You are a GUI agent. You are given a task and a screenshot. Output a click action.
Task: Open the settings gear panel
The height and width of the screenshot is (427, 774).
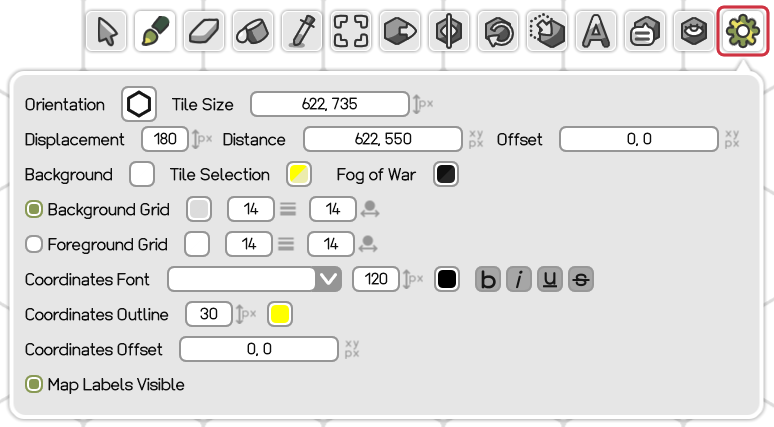tap(742, 32)
